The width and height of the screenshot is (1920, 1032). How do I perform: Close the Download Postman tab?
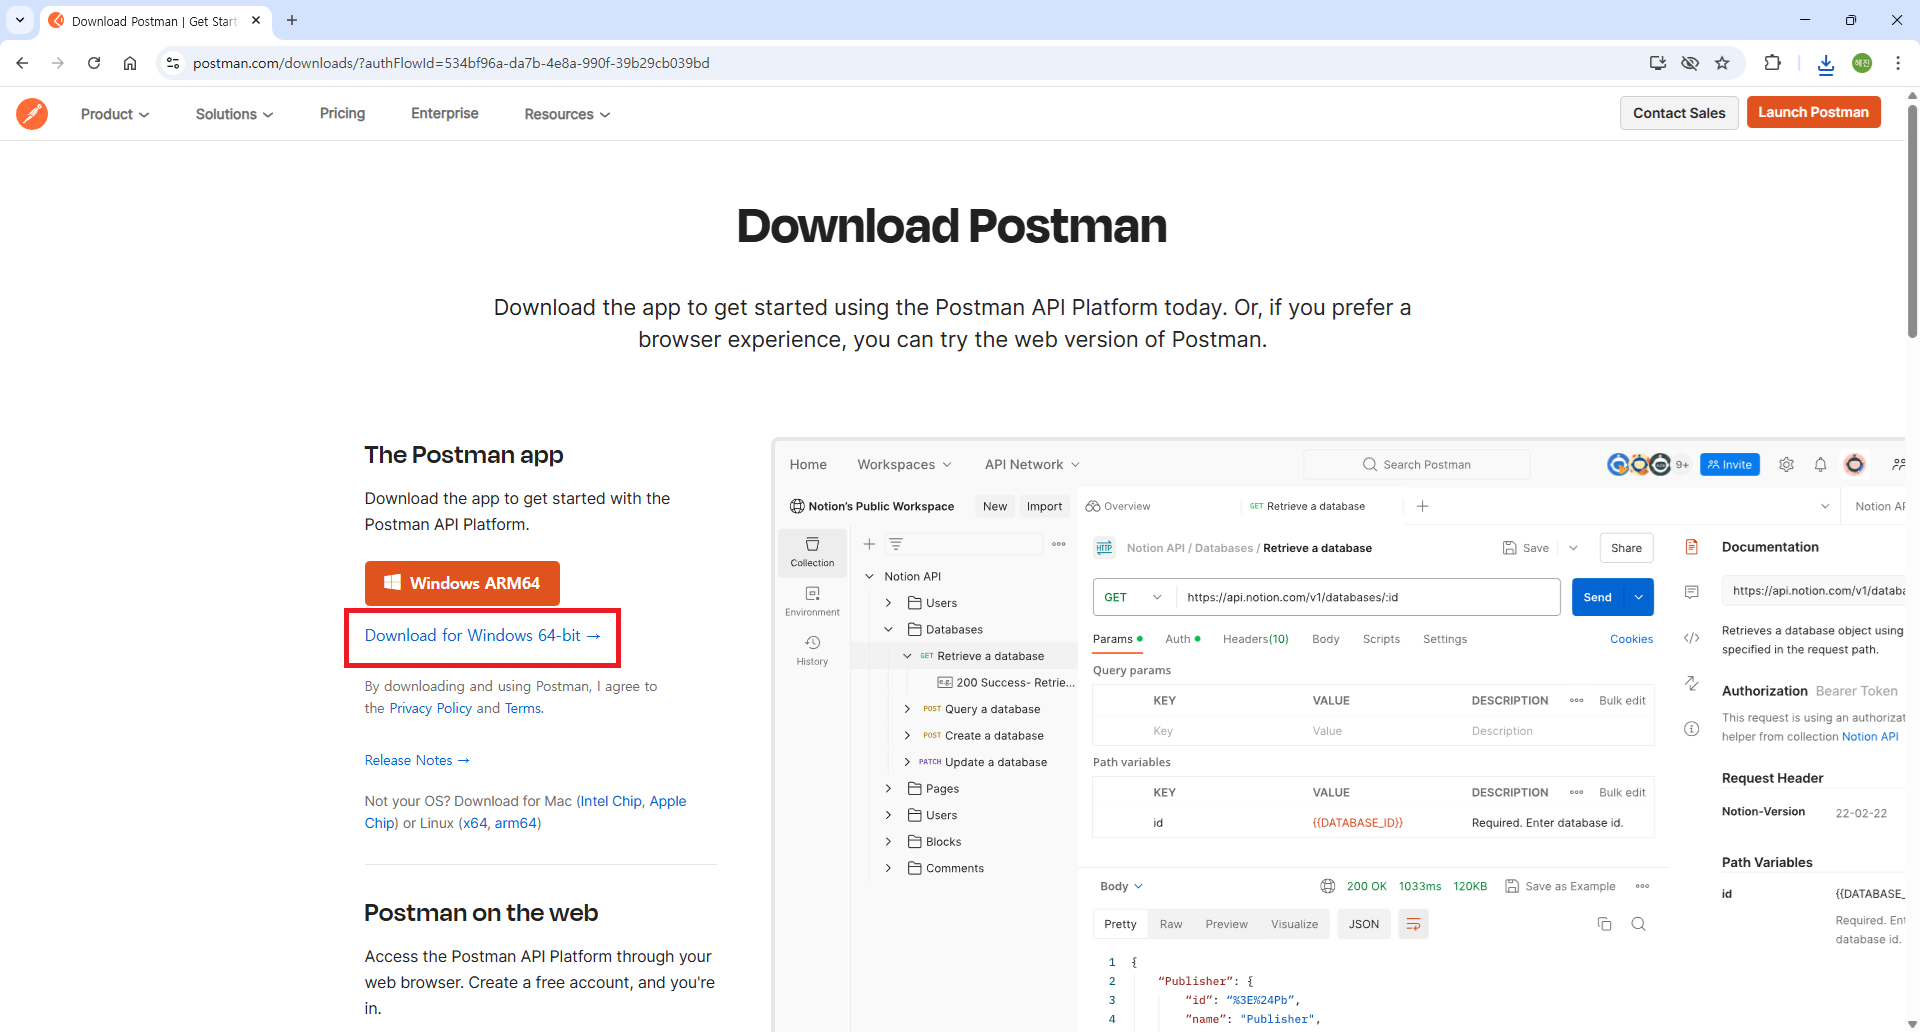[256, 20]
